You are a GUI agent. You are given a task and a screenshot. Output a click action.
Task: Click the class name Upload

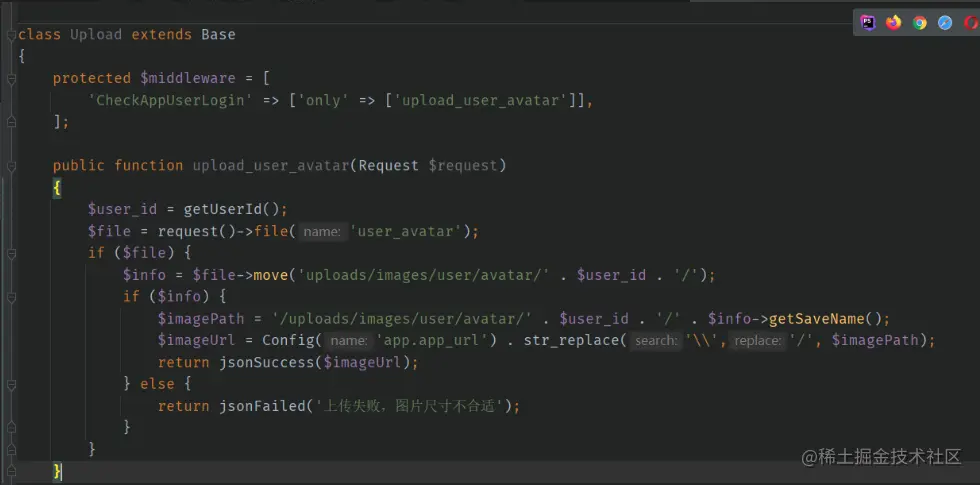click(x=96, y=34)
